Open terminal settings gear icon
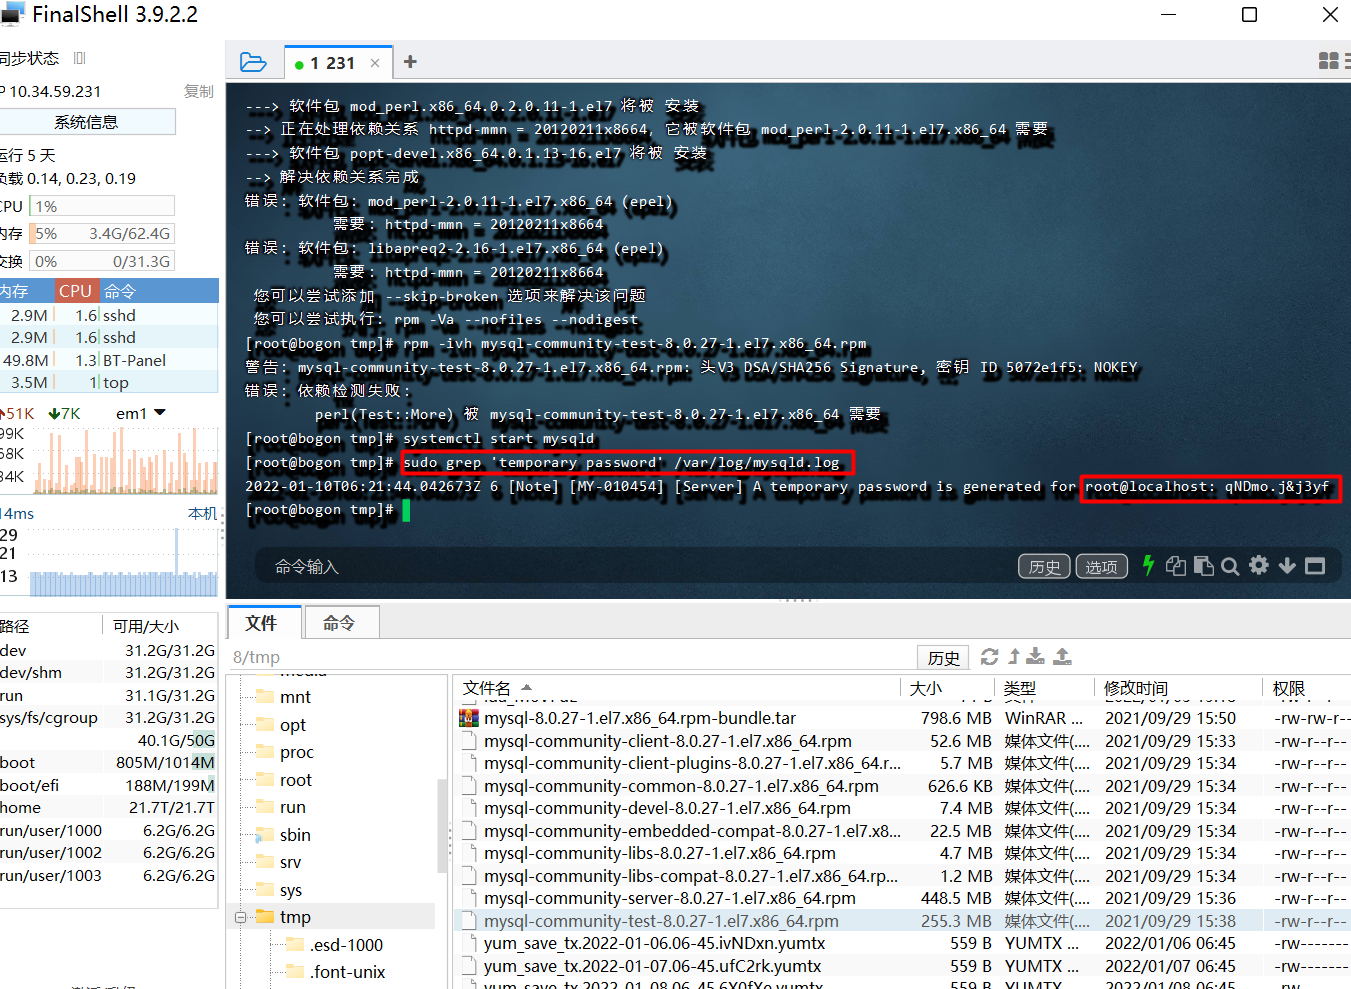 pyautogui.click(x=1259, y=565)
